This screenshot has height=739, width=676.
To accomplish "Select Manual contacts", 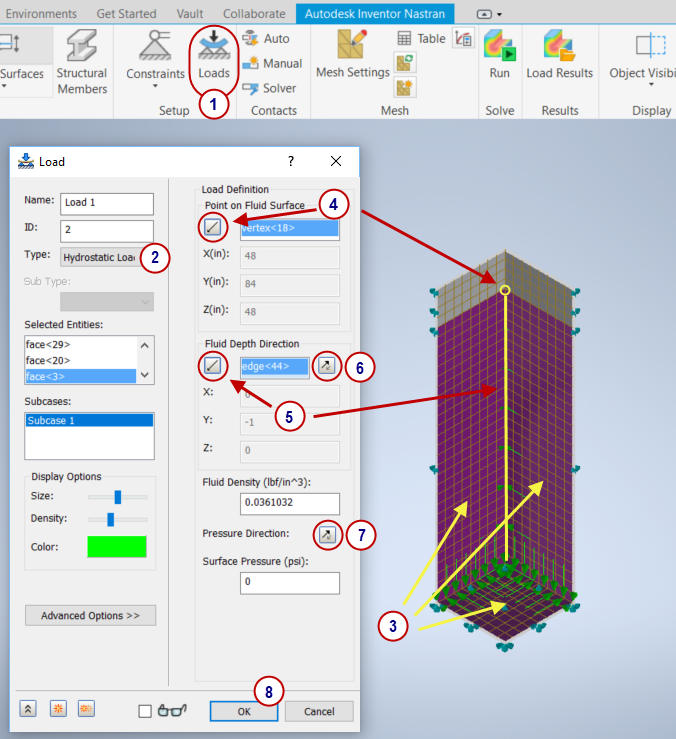I will pos(272,63).
